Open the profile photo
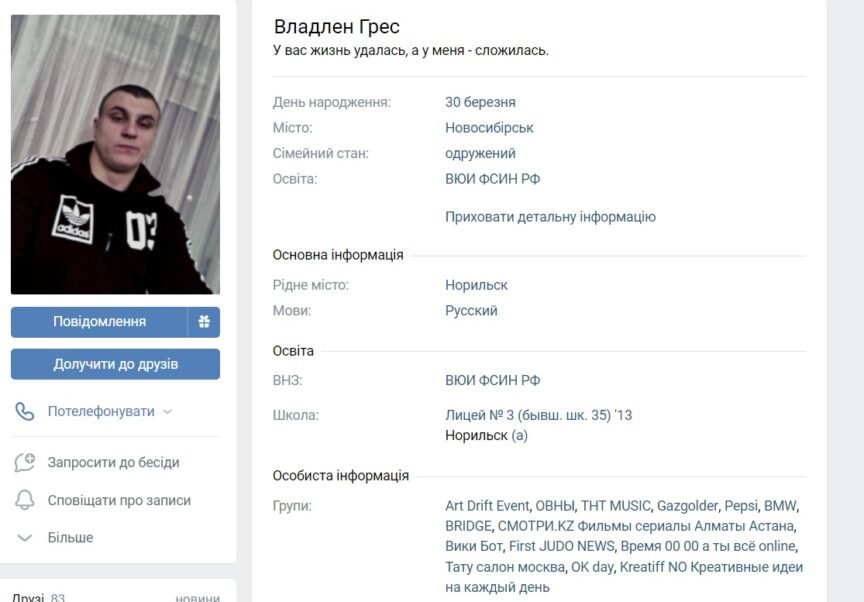The width and height of the screenshot is (864, 602). point(115,154)
